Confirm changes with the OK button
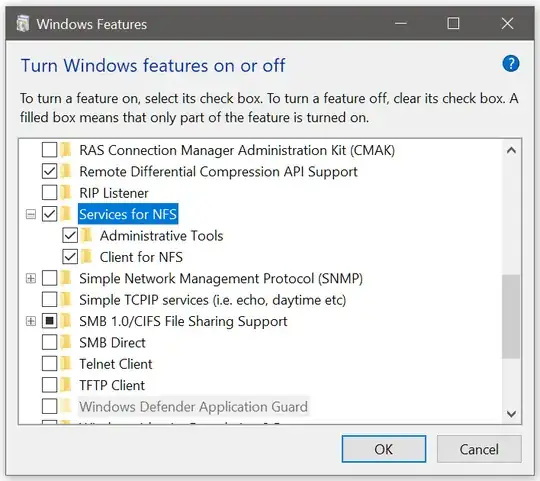The height and width of the screenshot is (481, 540). (384, 449)
